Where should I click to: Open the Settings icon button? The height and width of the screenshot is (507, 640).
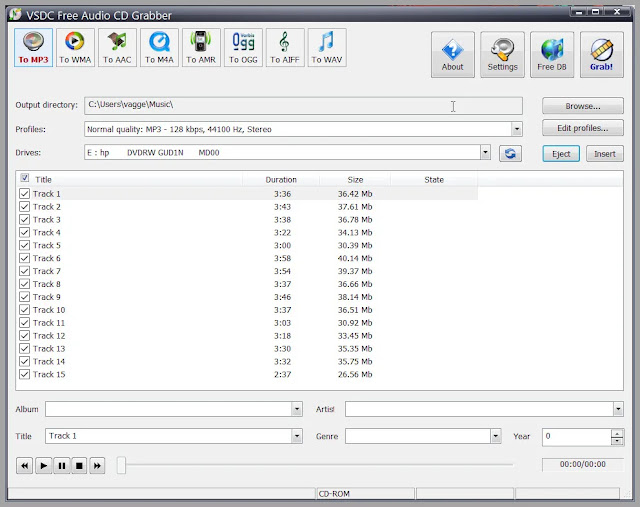point(502,54)
